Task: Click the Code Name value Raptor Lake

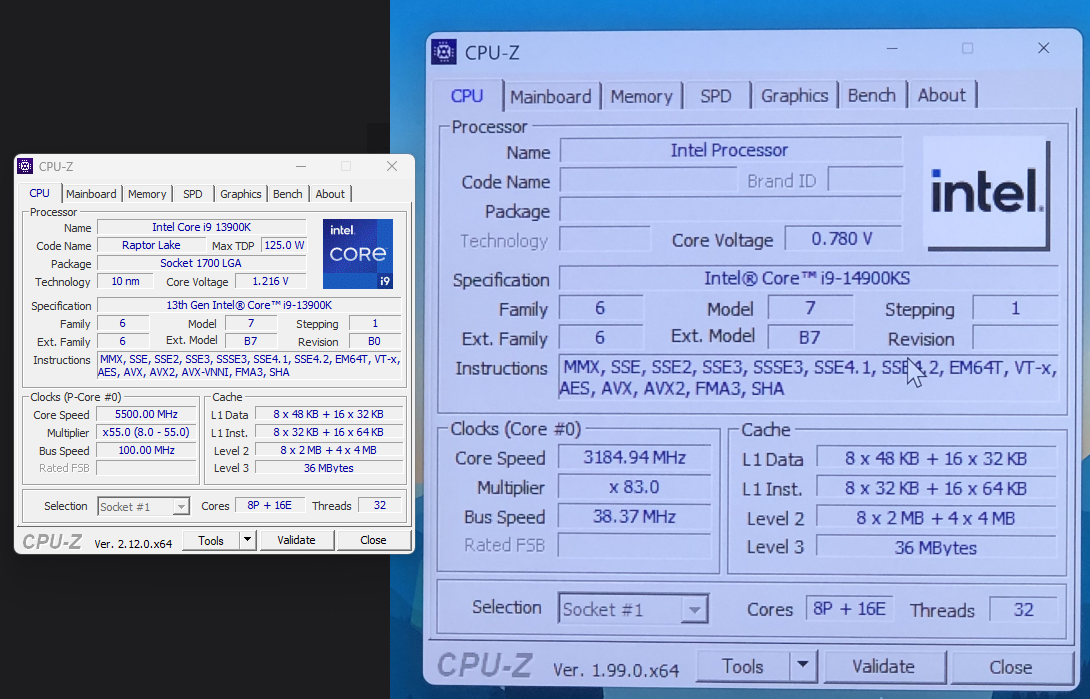Action: [x=151, y=245]
